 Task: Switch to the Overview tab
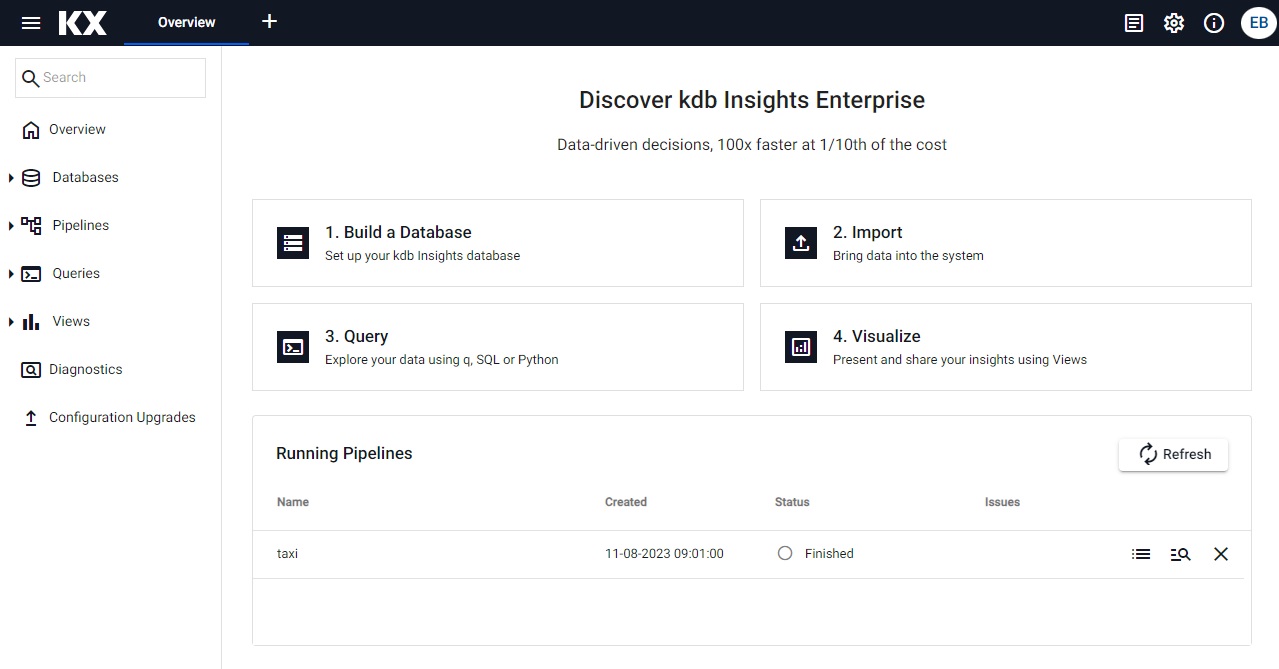186,23
